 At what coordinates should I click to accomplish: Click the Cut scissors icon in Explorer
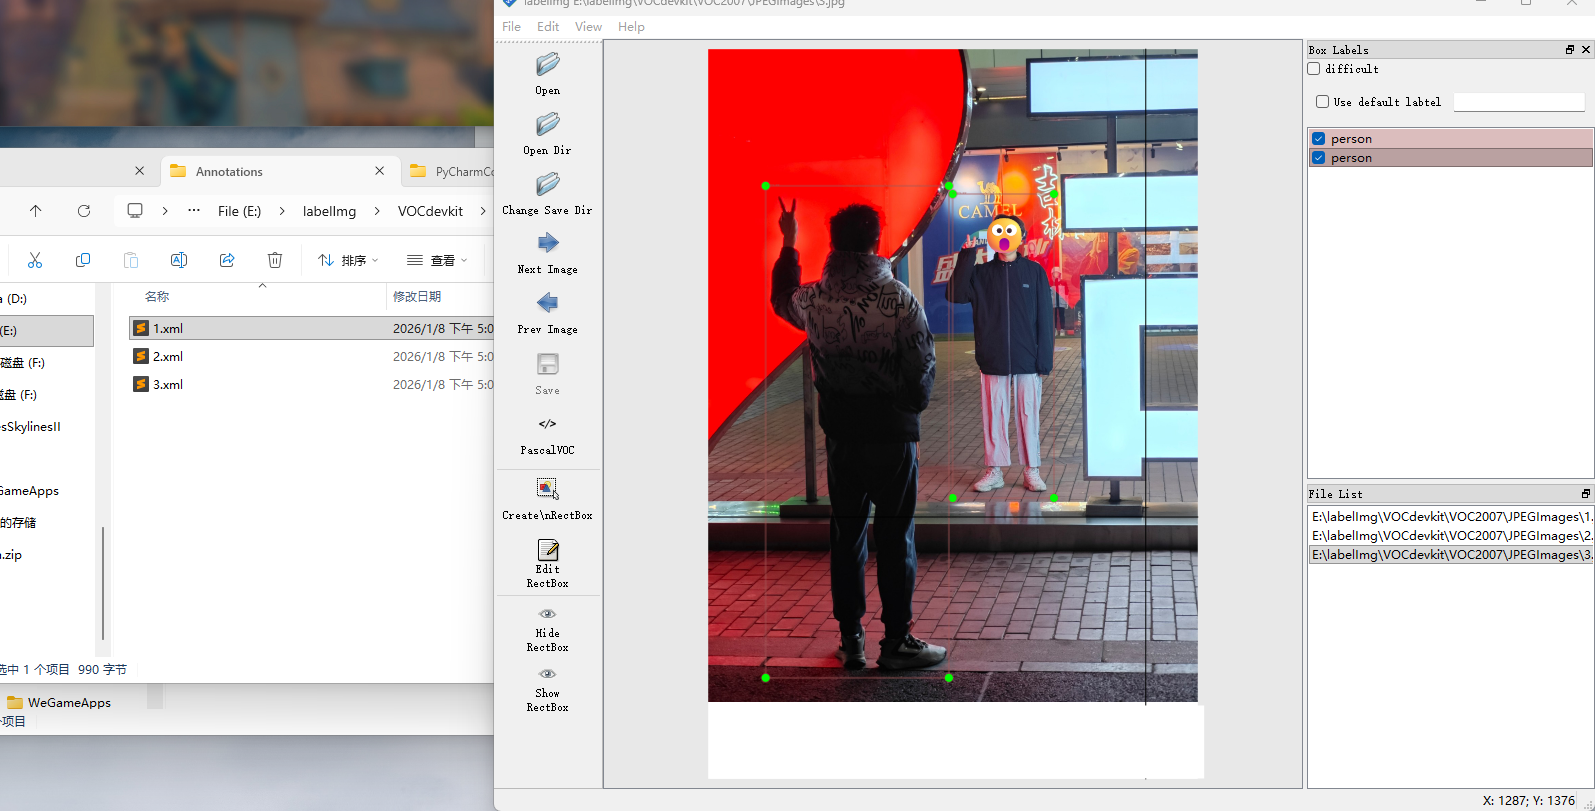[x=35, y=260]
